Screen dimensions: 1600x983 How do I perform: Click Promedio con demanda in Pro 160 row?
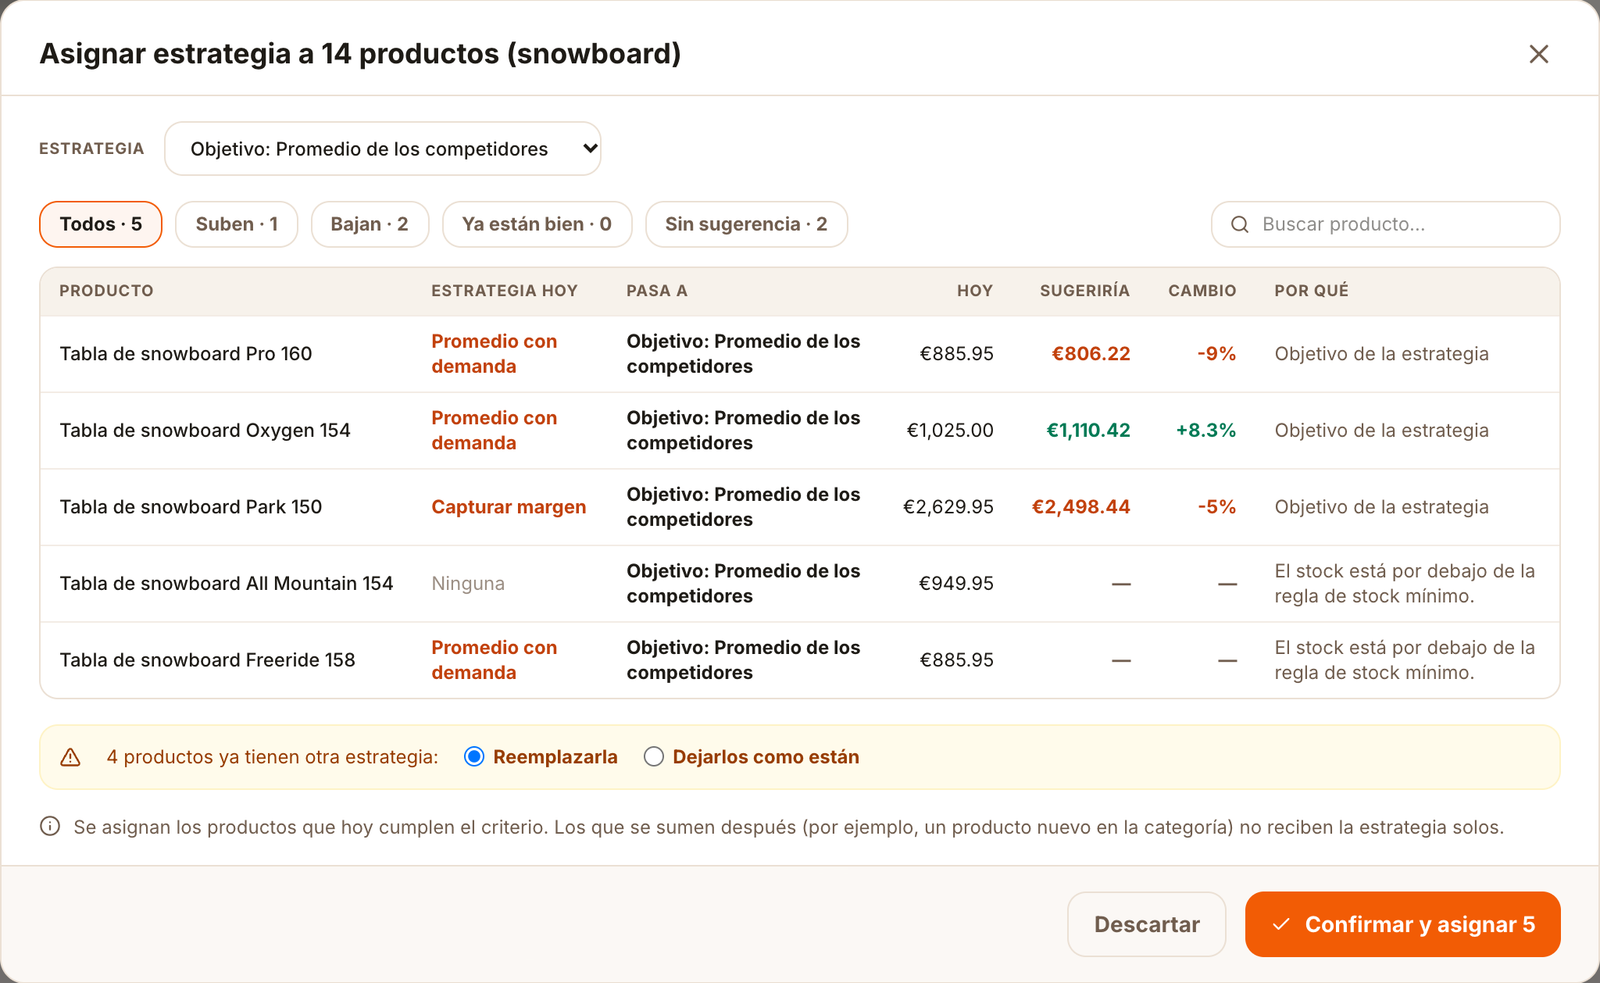click(x=494, y=354)
